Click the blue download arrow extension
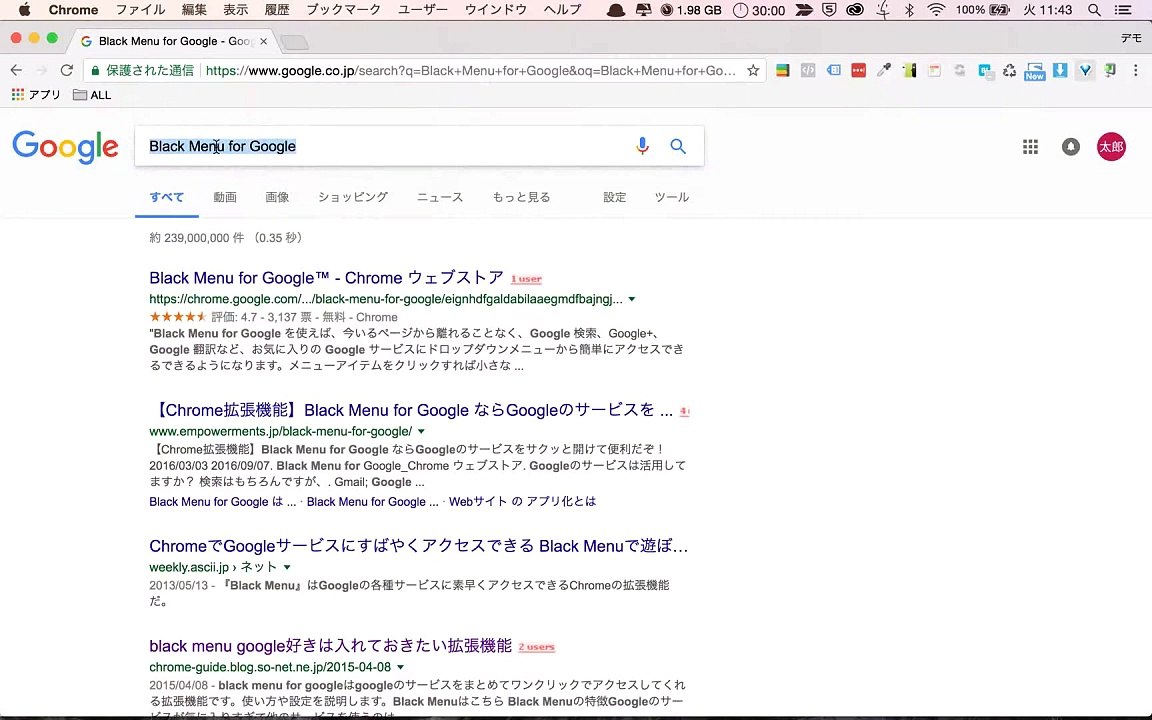This screenshot has height=720, width=1152. click(1060, 71)
